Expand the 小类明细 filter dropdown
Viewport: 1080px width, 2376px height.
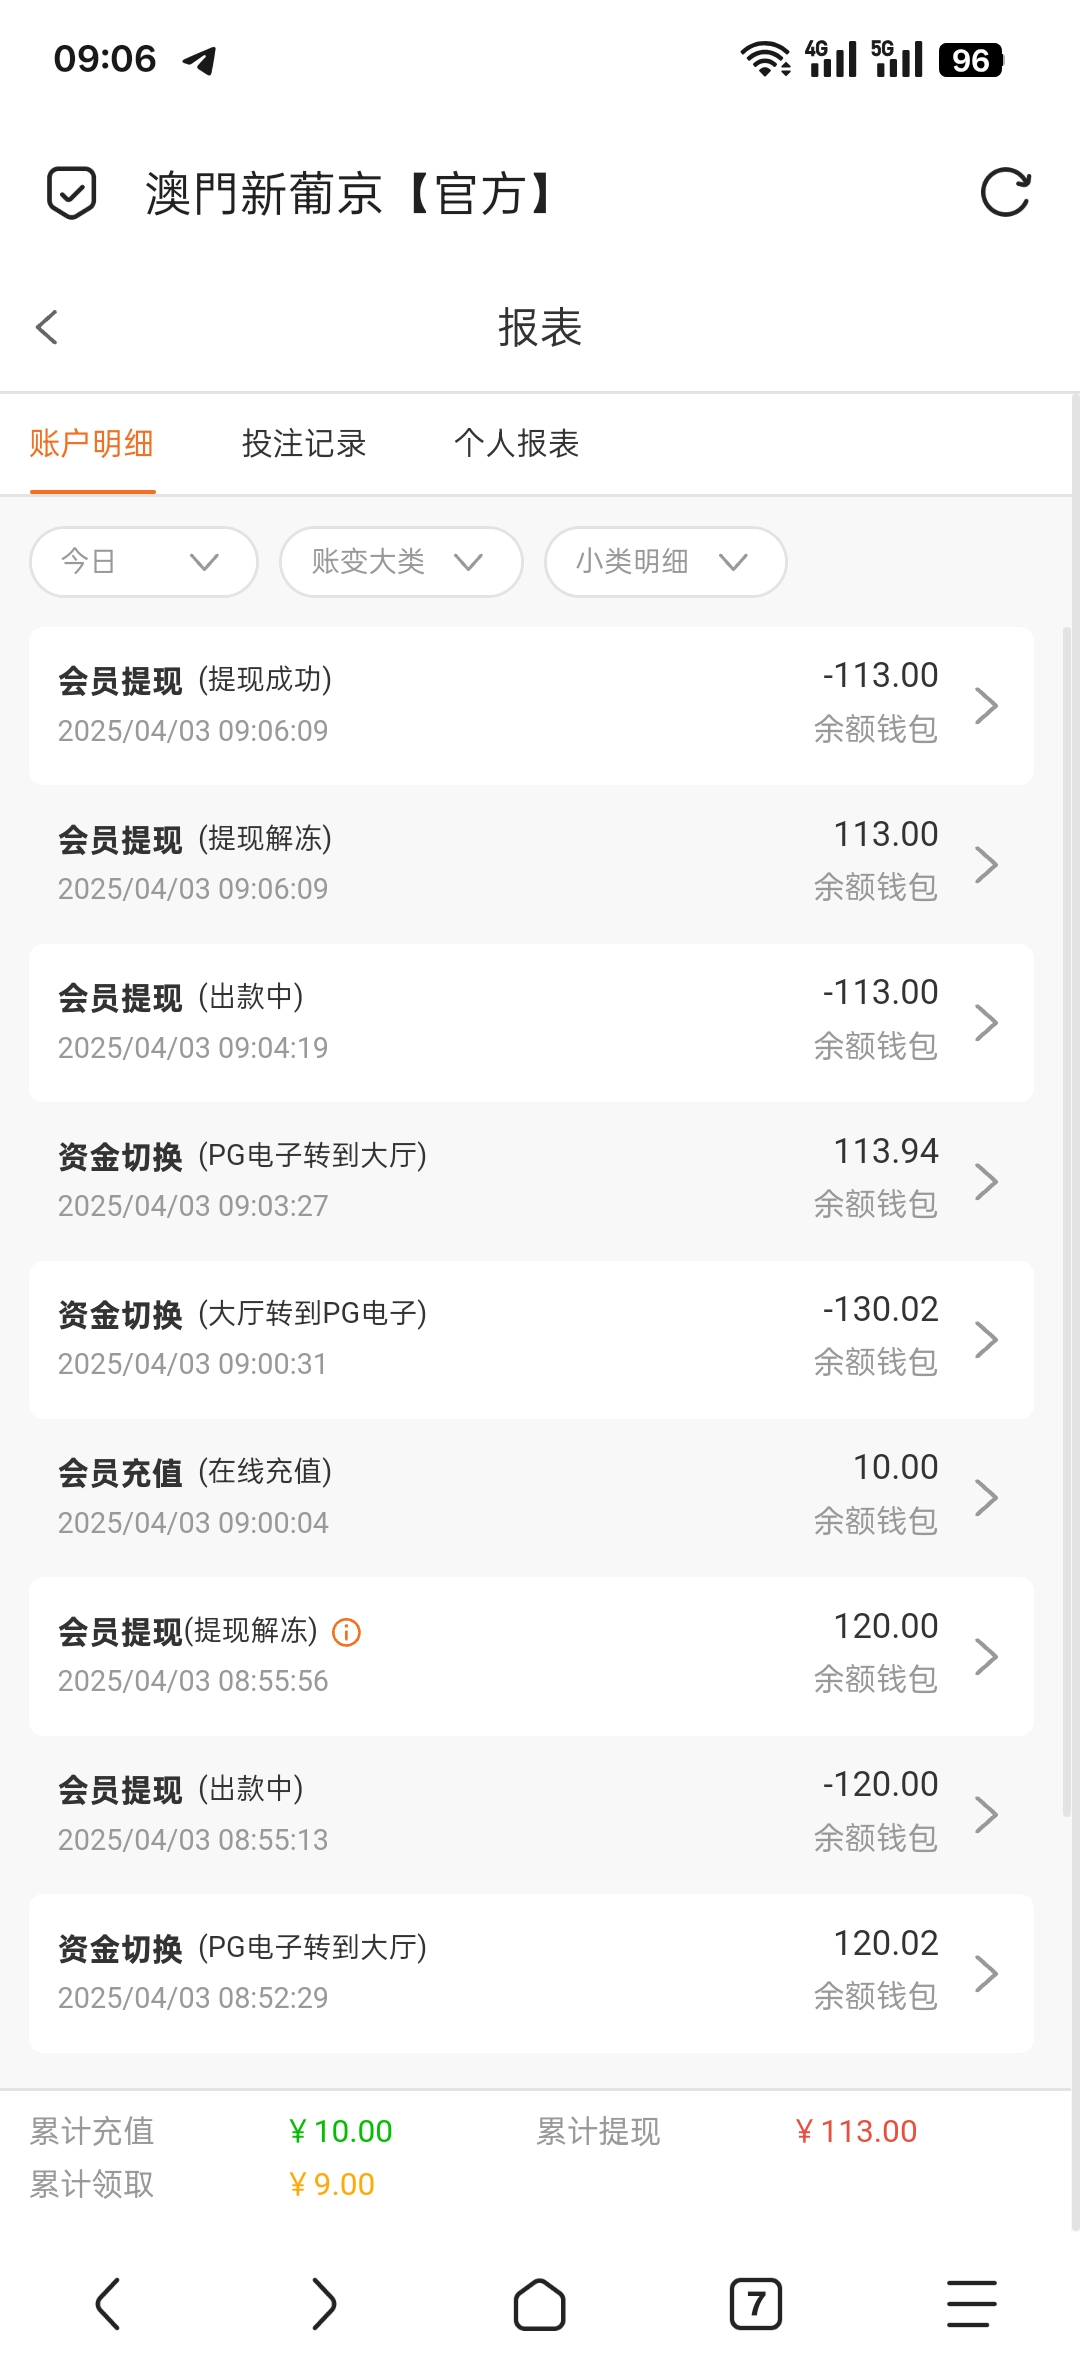[665, 562]
